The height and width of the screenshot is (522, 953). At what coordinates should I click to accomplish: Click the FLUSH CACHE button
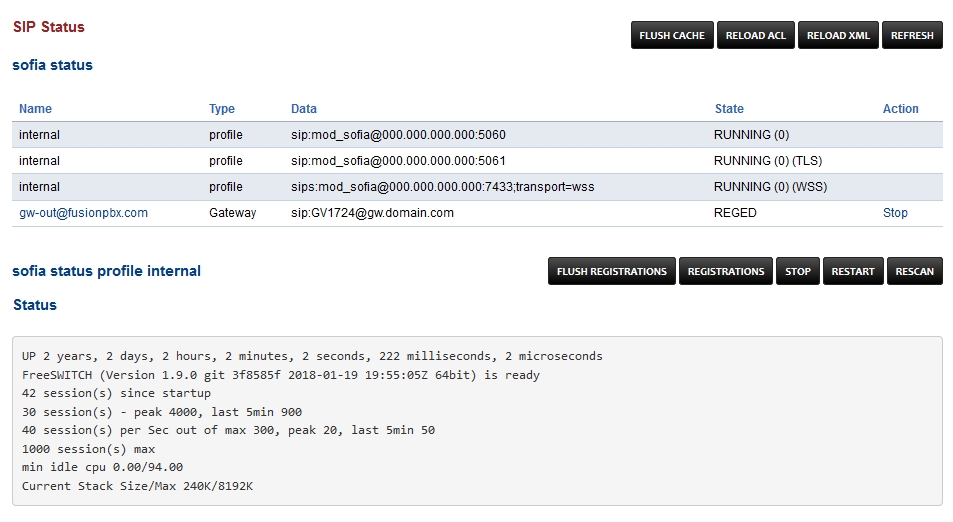point(672,35)
